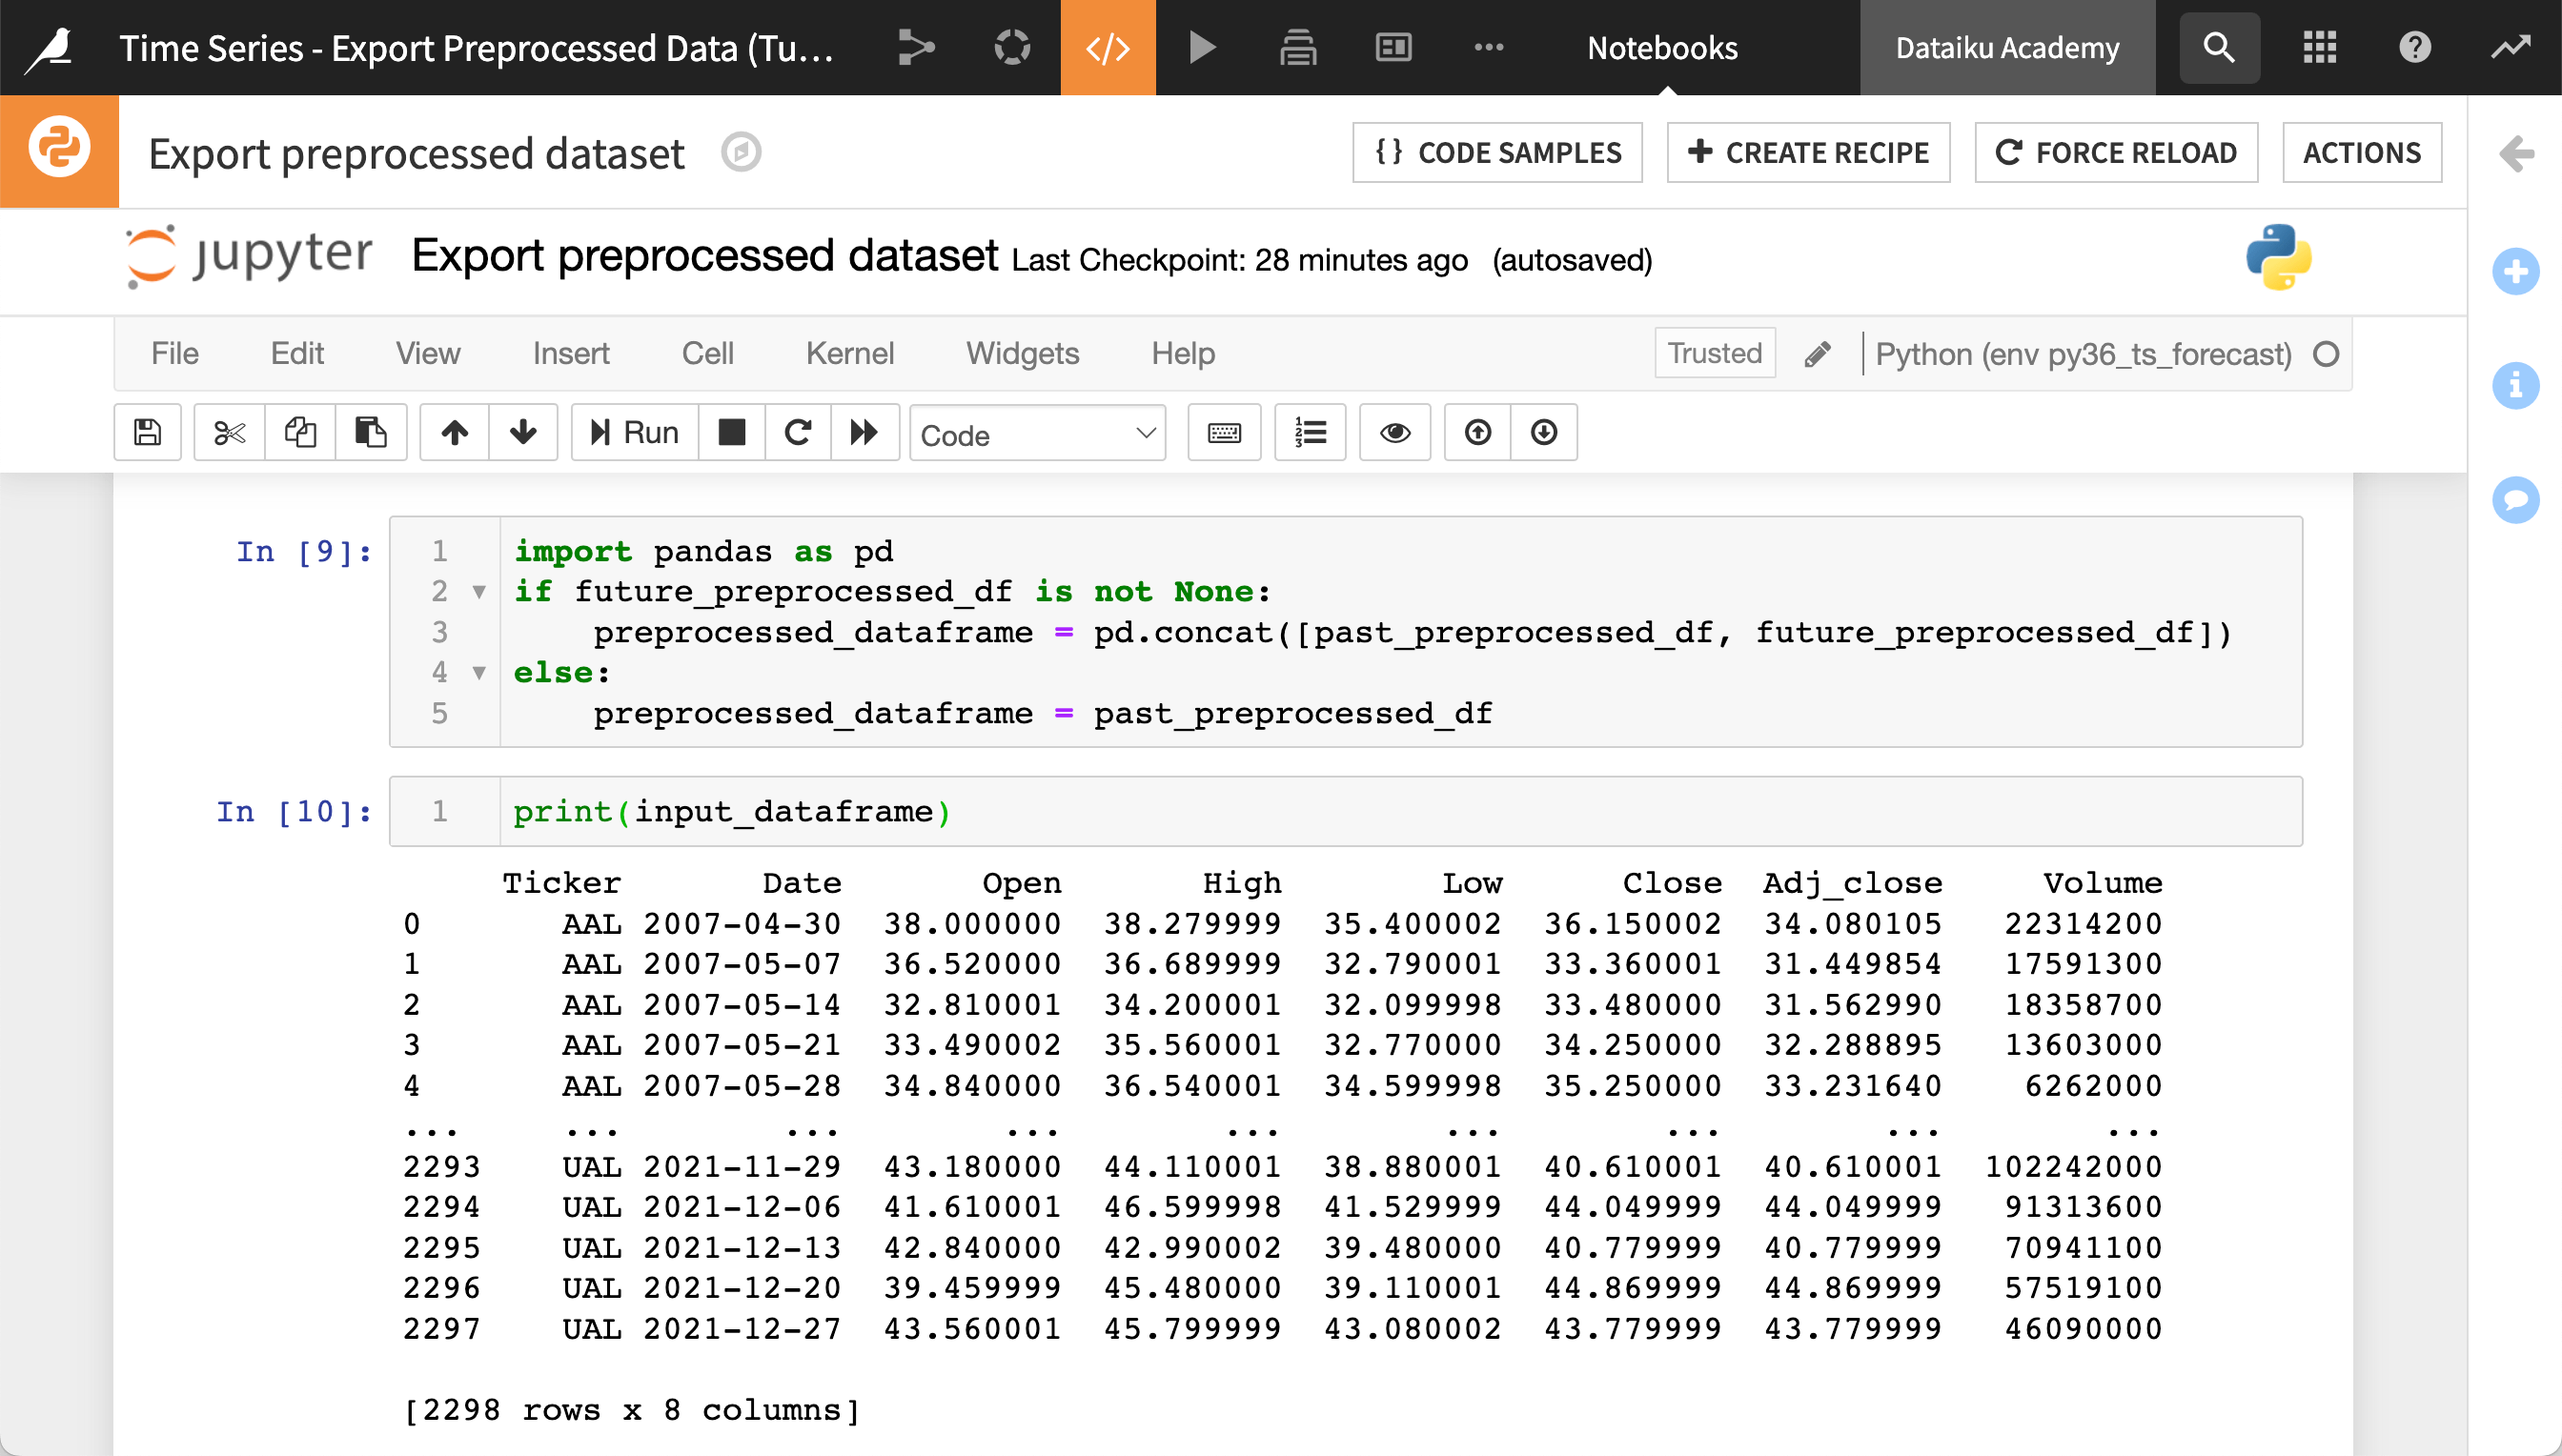This screenshot has height=1456, width=2562.
Task: Restart the kernel
Action: click(797, 432)
